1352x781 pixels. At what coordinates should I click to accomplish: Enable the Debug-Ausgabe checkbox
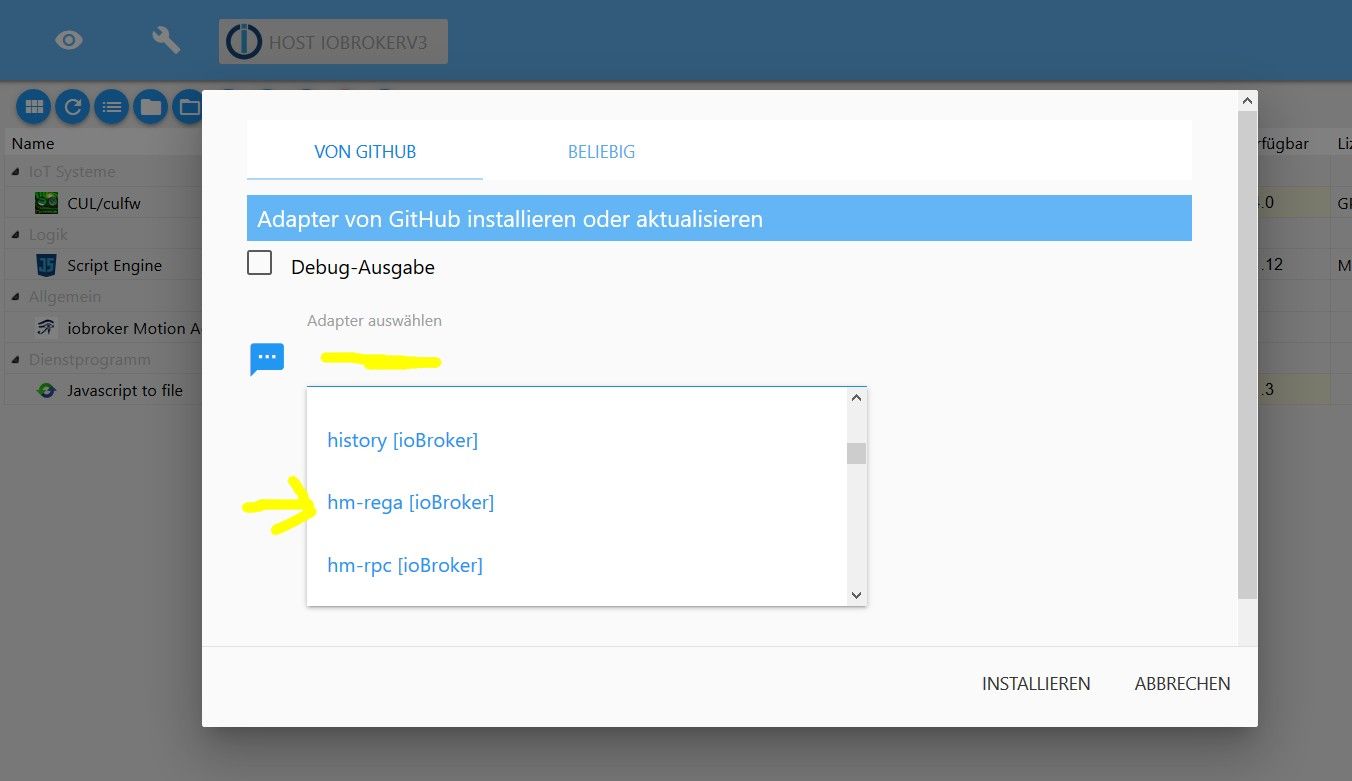click(260, 263)
